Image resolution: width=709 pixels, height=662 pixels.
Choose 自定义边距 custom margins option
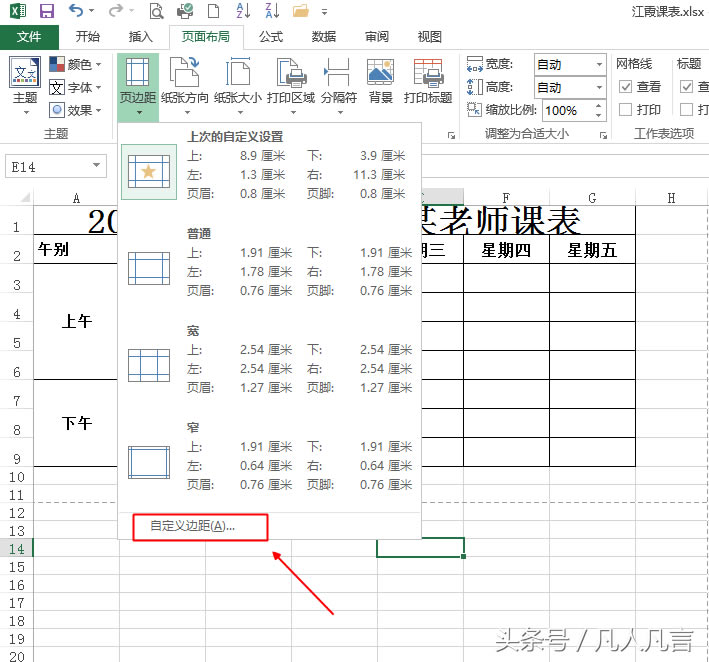[193, 526]
